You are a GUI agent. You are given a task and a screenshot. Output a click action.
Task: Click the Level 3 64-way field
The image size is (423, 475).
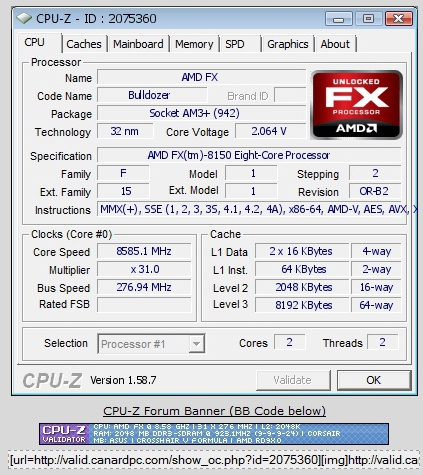(x=376, y=305)
